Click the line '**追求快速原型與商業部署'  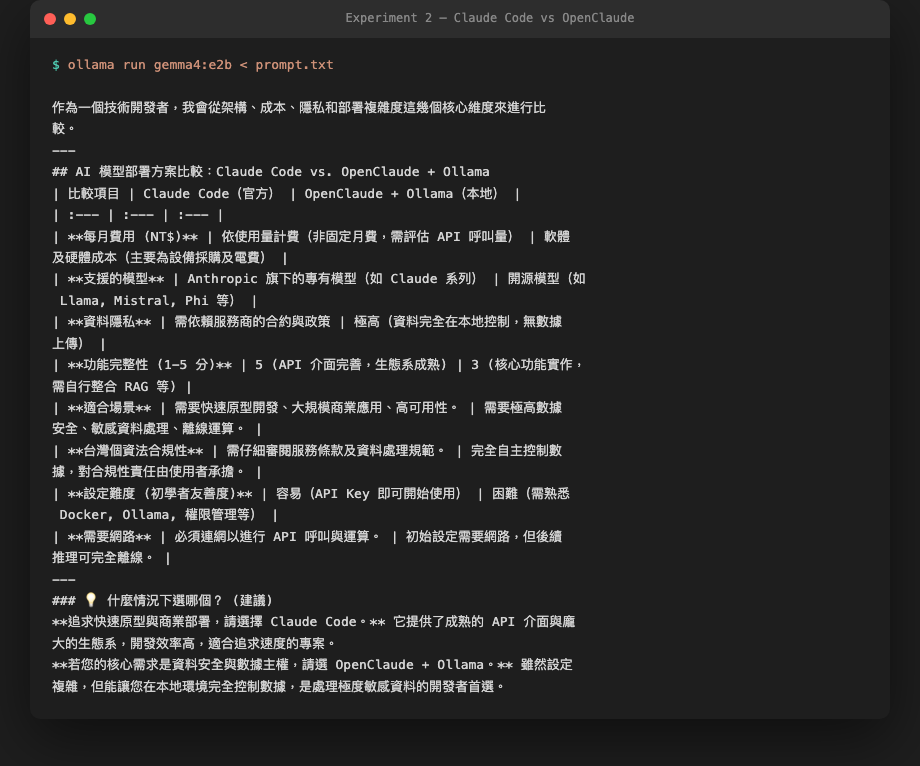[313, 622]
